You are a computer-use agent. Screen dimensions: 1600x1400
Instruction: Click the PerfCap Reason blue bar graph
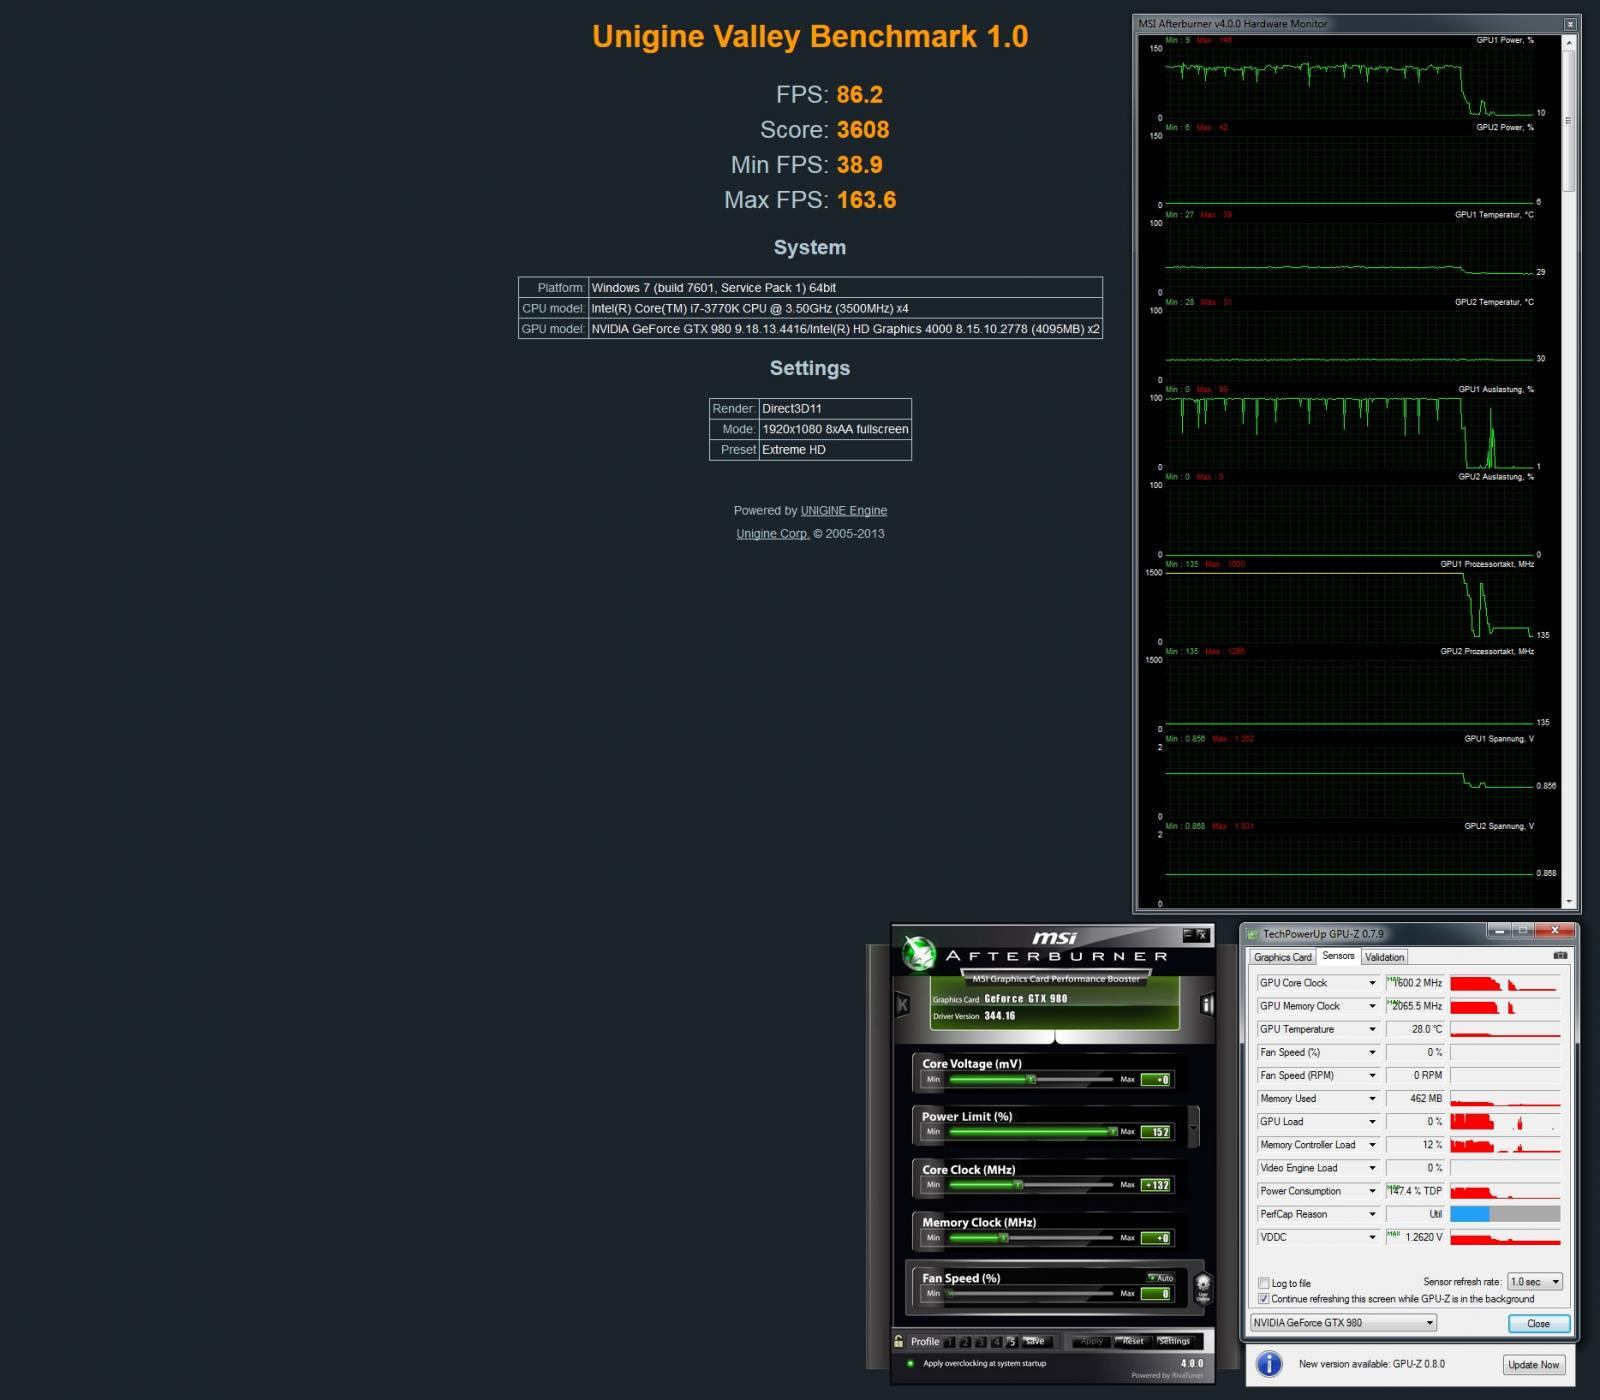(x=1505, y=1214)
